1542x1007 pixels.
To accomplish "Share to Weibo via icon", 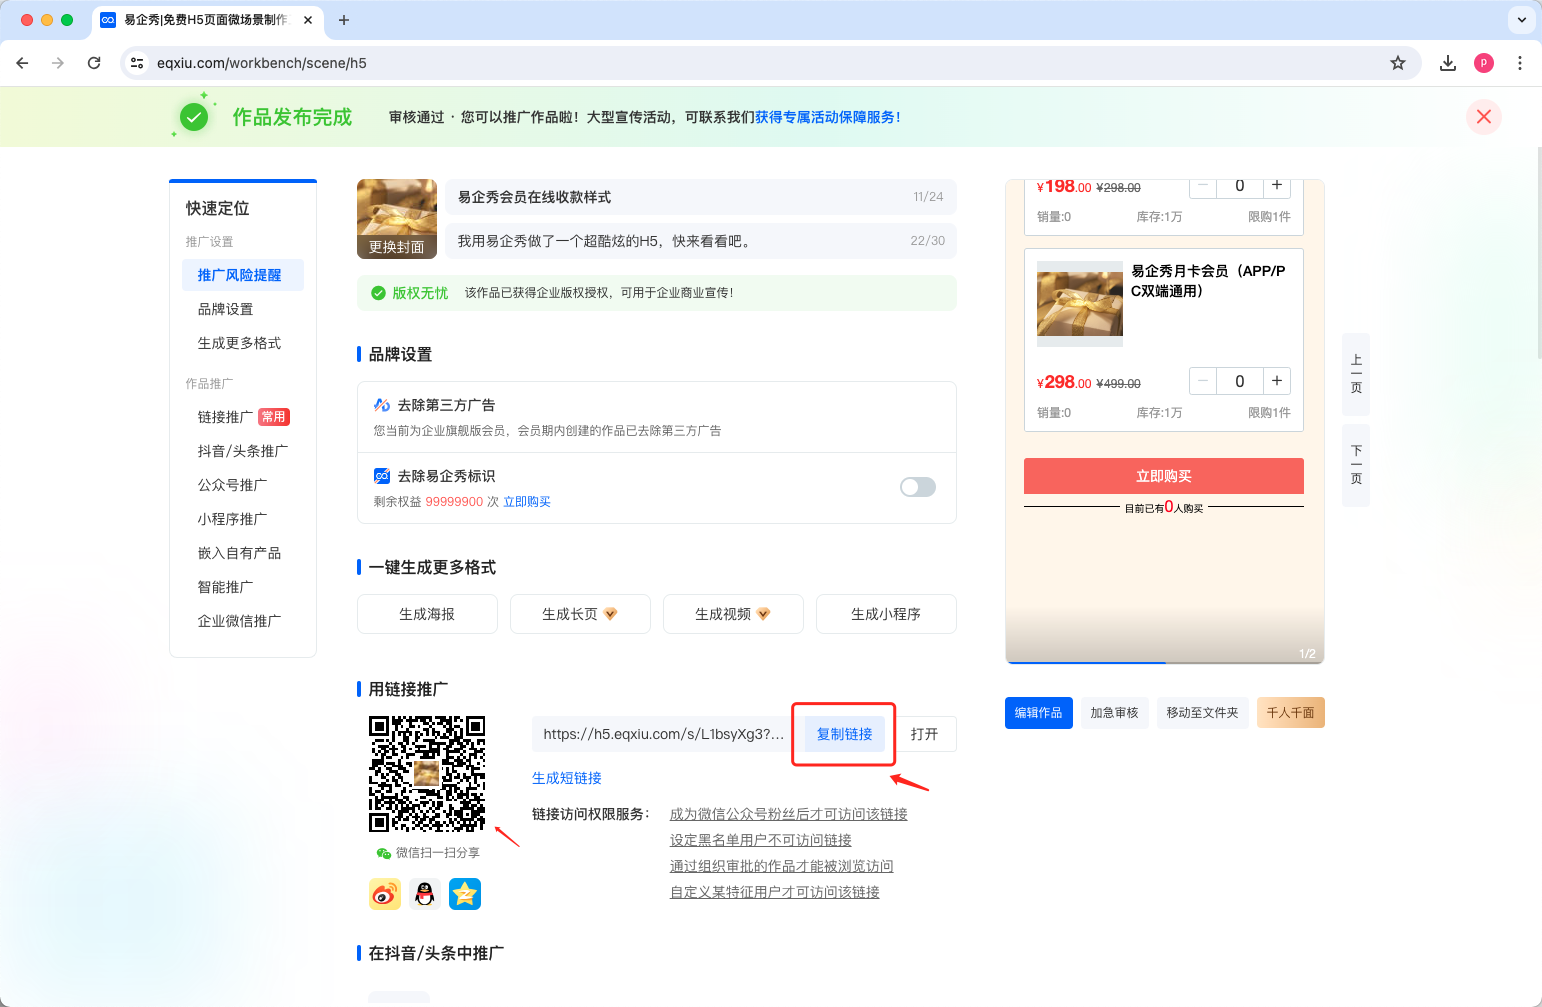I will (385, 894).
